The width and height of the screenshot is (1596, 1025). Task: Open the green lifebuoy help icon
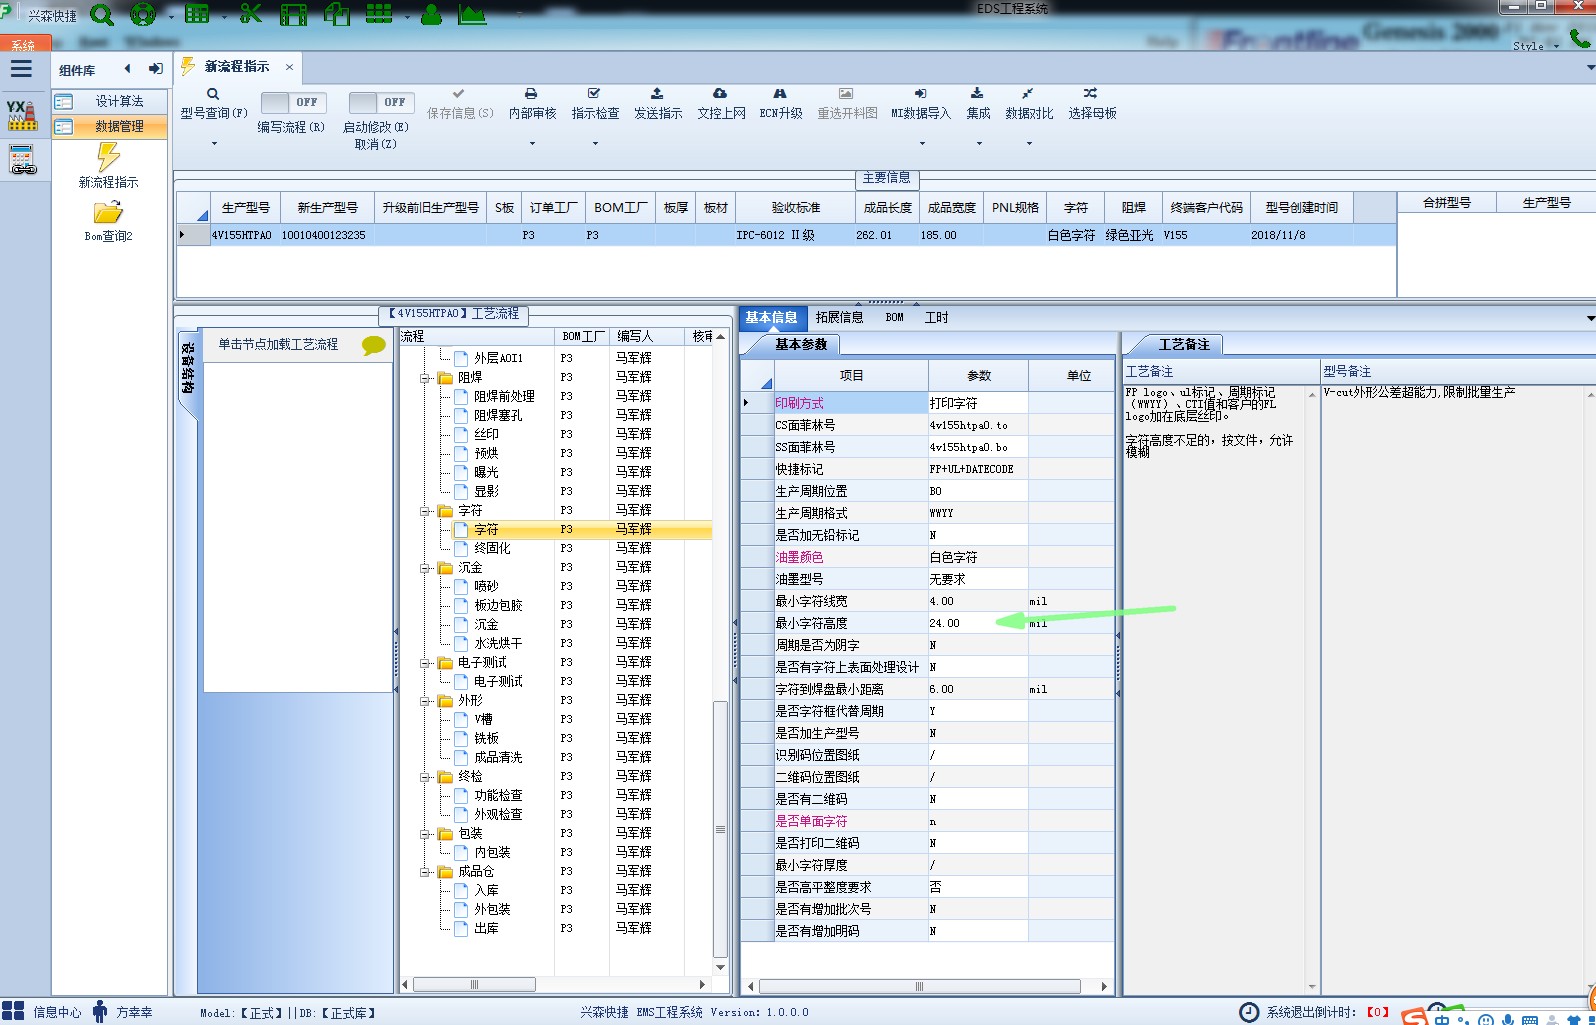point(143,14)
